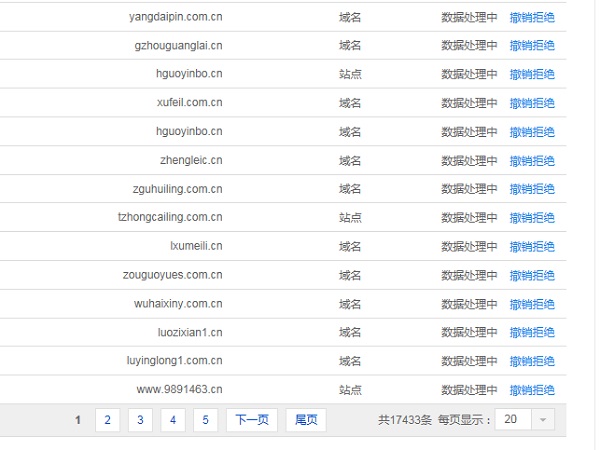Click 撤销拒绝 for zhengleic.cn
This screenshot has width=600, height=450.
click(x=532, y=161)
